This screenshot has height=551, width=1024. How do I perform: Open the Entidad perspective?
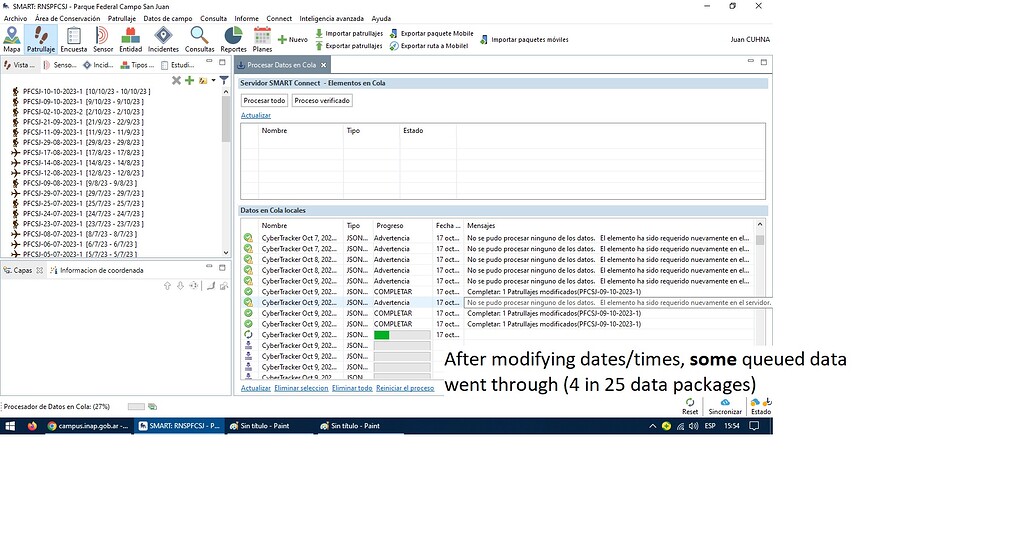(130, 39)
